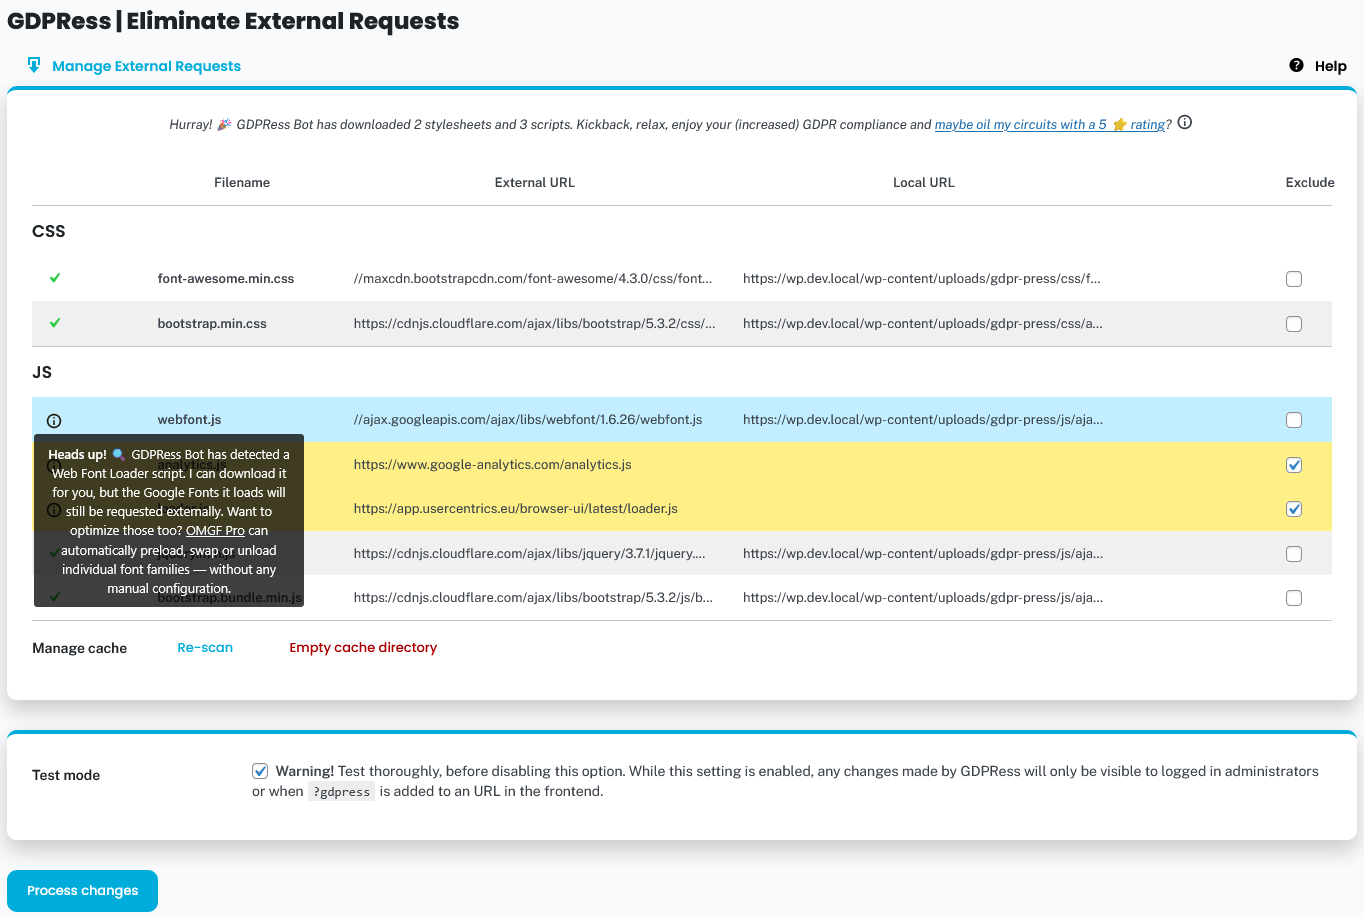Click the cdnjs jquery 3.7.1 external URL
Image resolution: width=1364 pixels, height=919 pixels.
tap(530, 554)
